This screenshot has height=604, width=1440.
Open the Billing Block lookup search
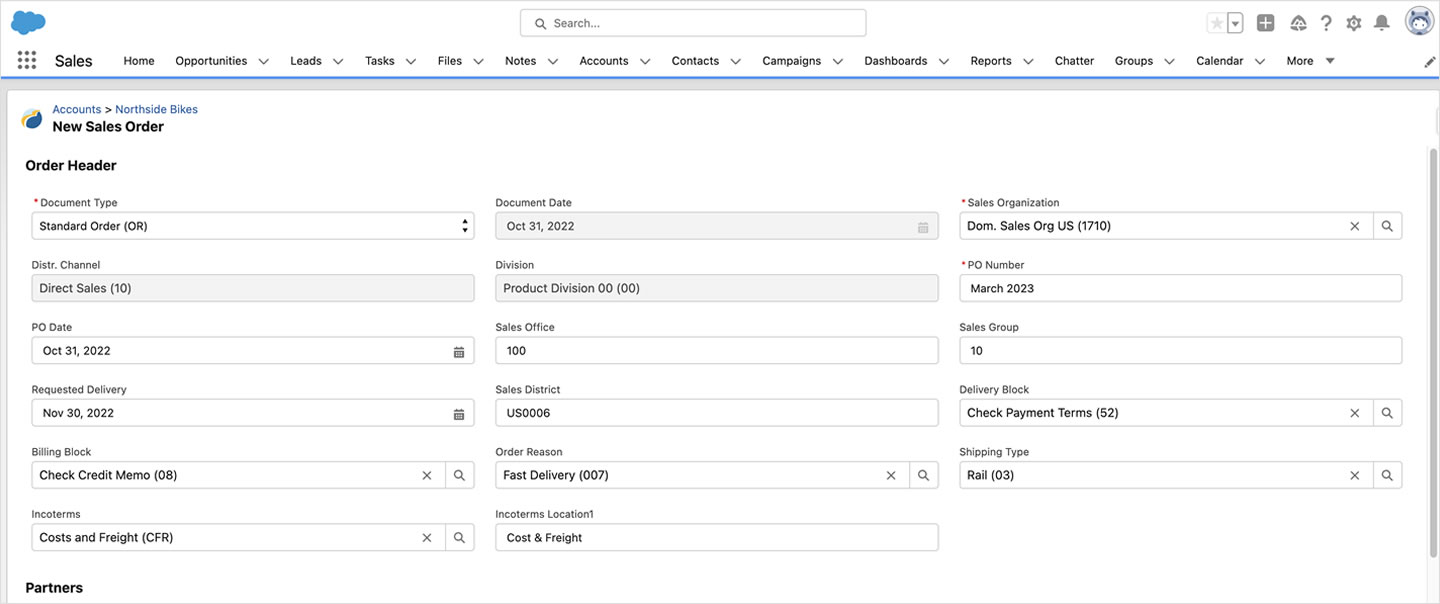click(459, 475)
